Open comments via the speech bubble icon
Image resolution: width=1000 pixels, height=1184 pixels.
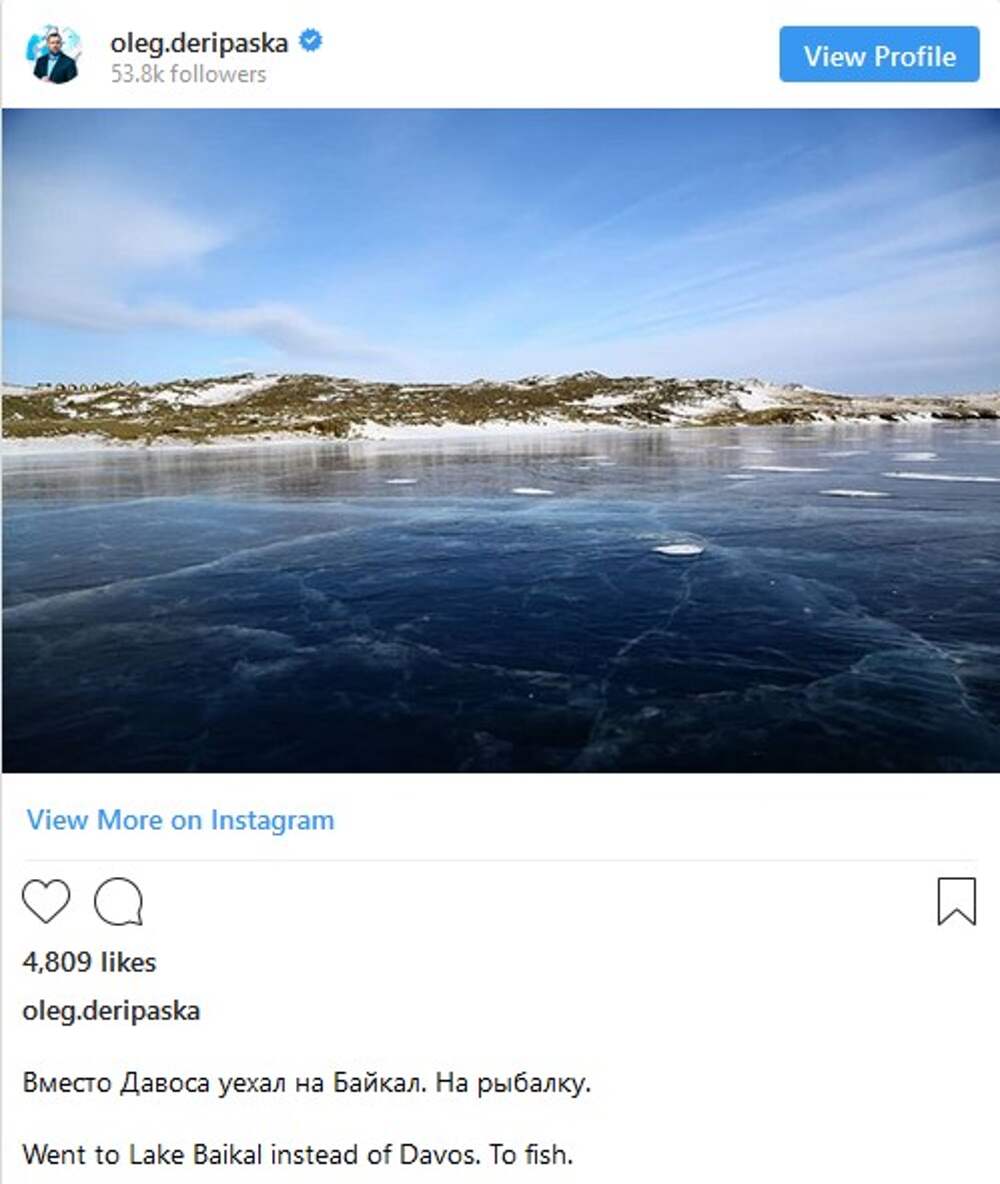[x=118, y=901]
